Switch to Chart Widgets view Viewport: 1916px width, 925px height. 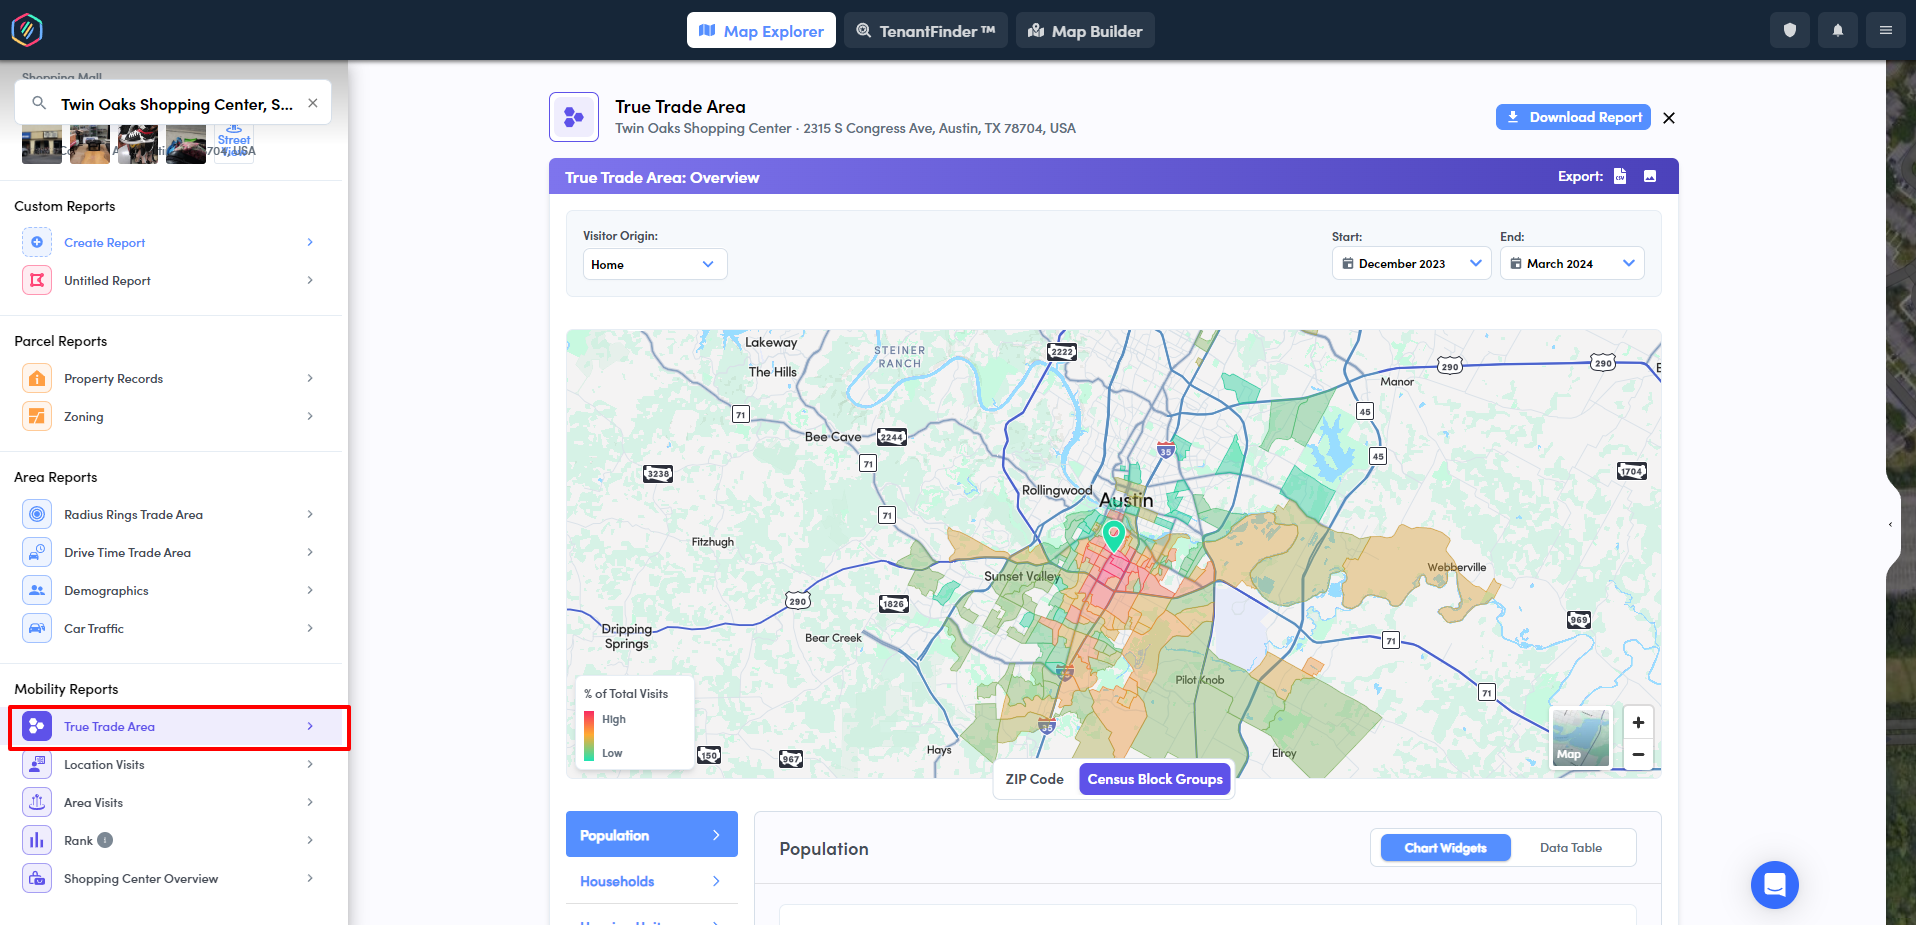point(1445,848)
